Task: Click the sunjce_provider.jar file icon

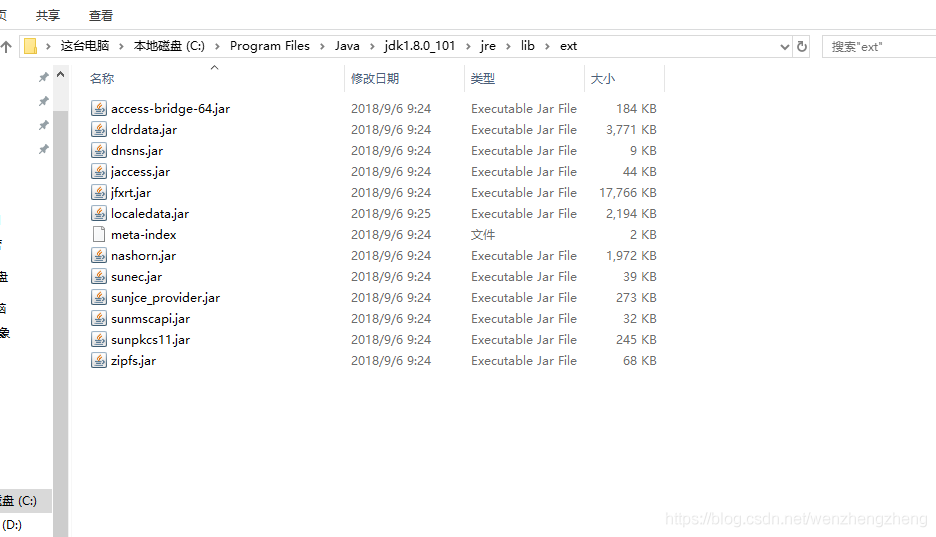Action: pyautogui.click(x=99, y=297)
